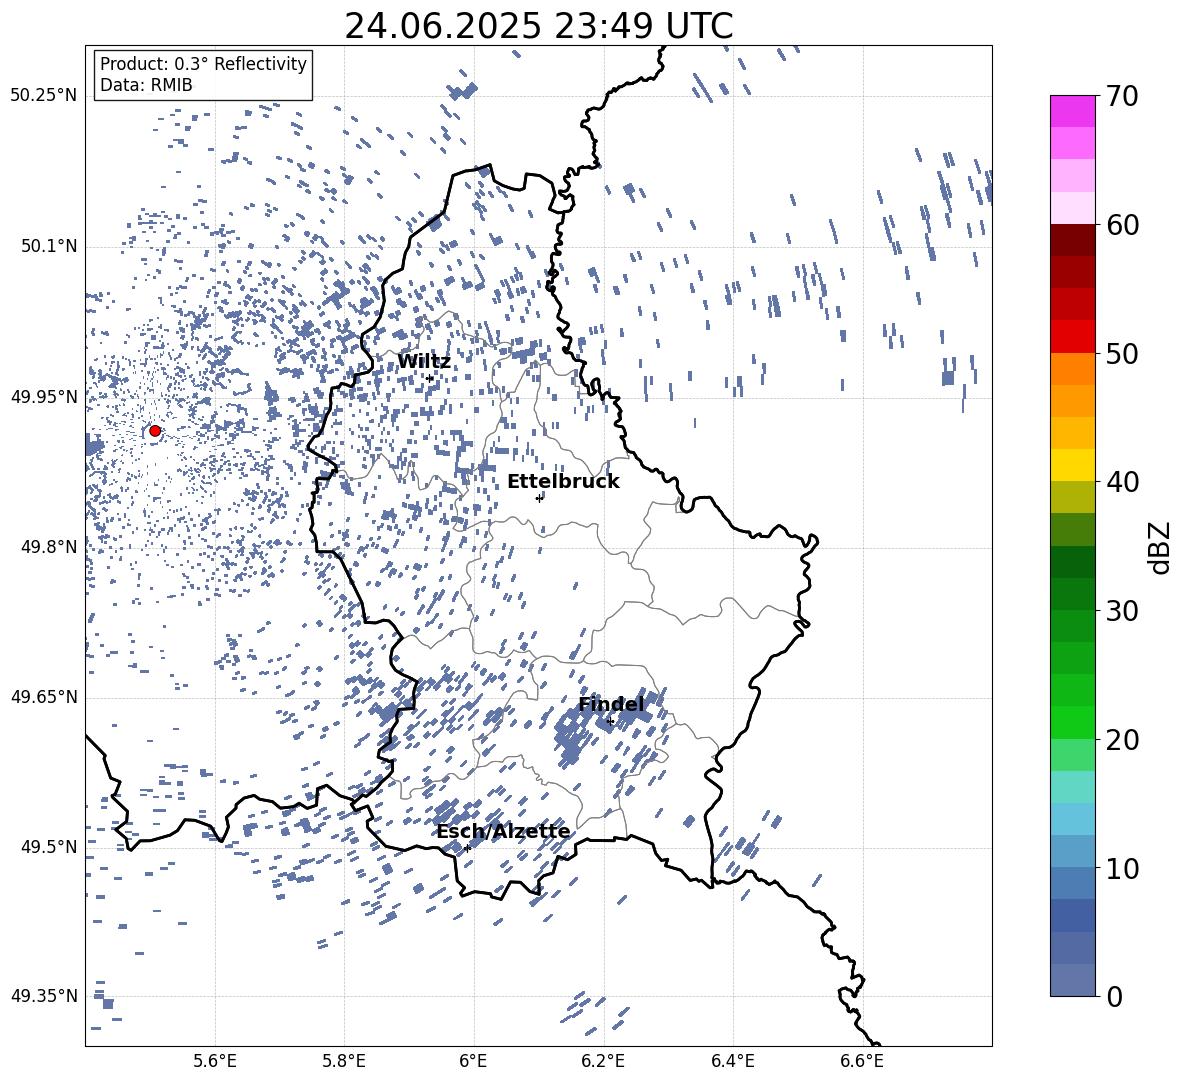The height and width of the screenshot is (1081, 1184).
Task: Click the Esch/Alzette city label
Action: pos(503,831)
